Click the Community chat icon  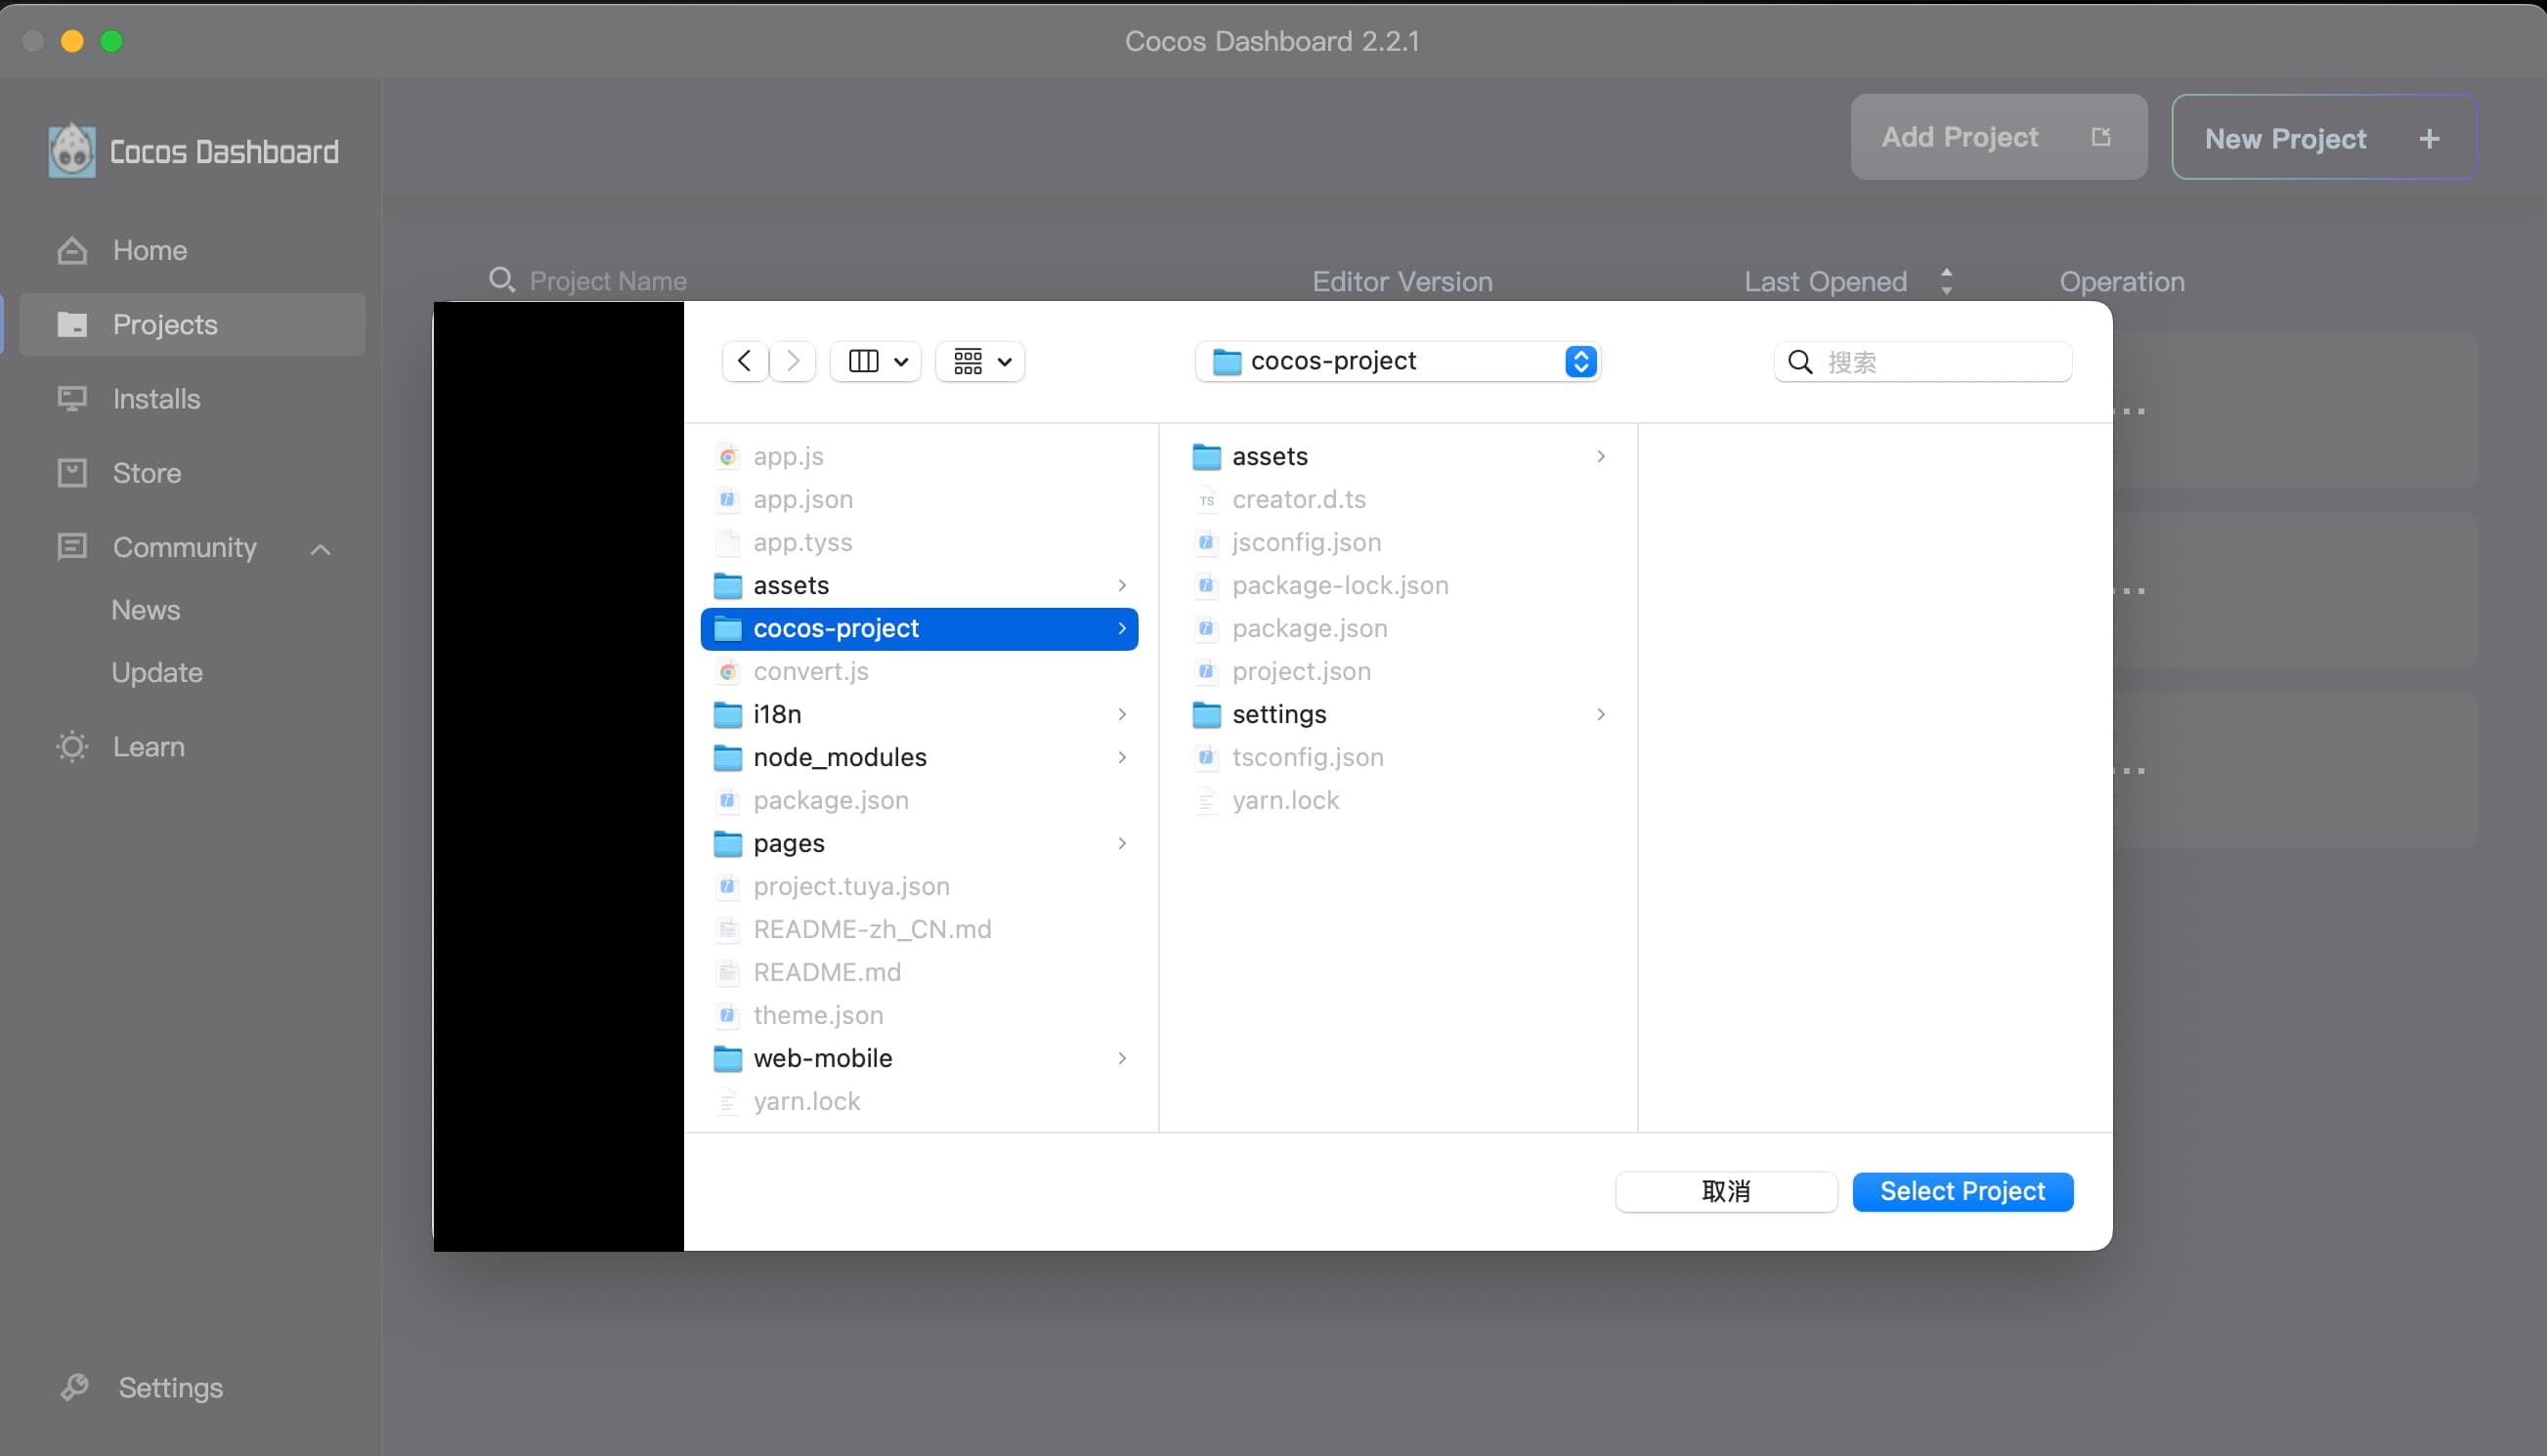tap(72, 546)
